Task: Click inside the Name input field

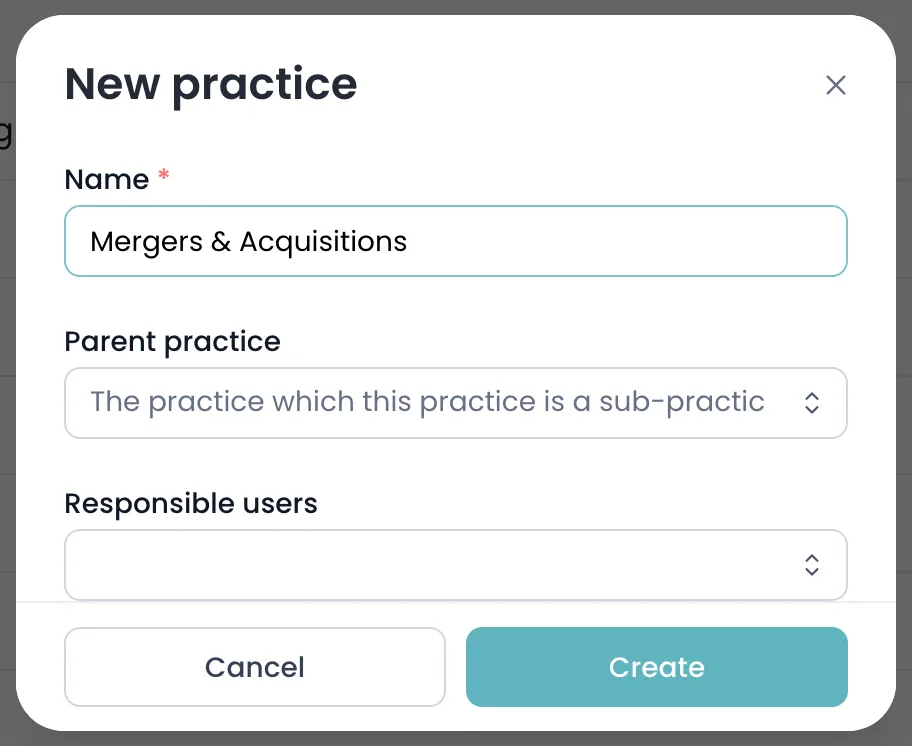Action: tap(455, 241)
